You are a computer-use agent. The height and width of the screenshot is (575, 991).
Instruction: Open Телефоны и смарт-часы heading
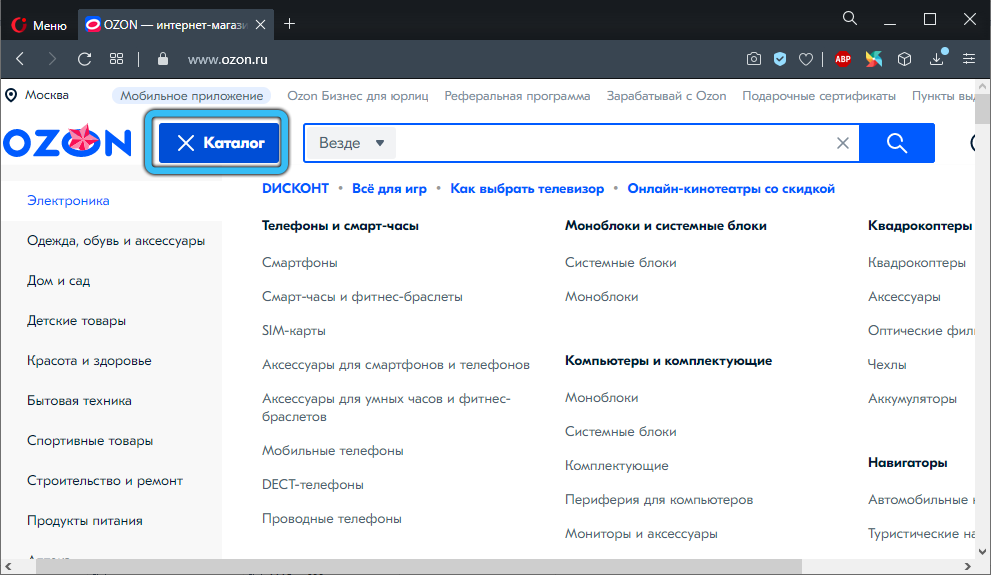(340, 226)
